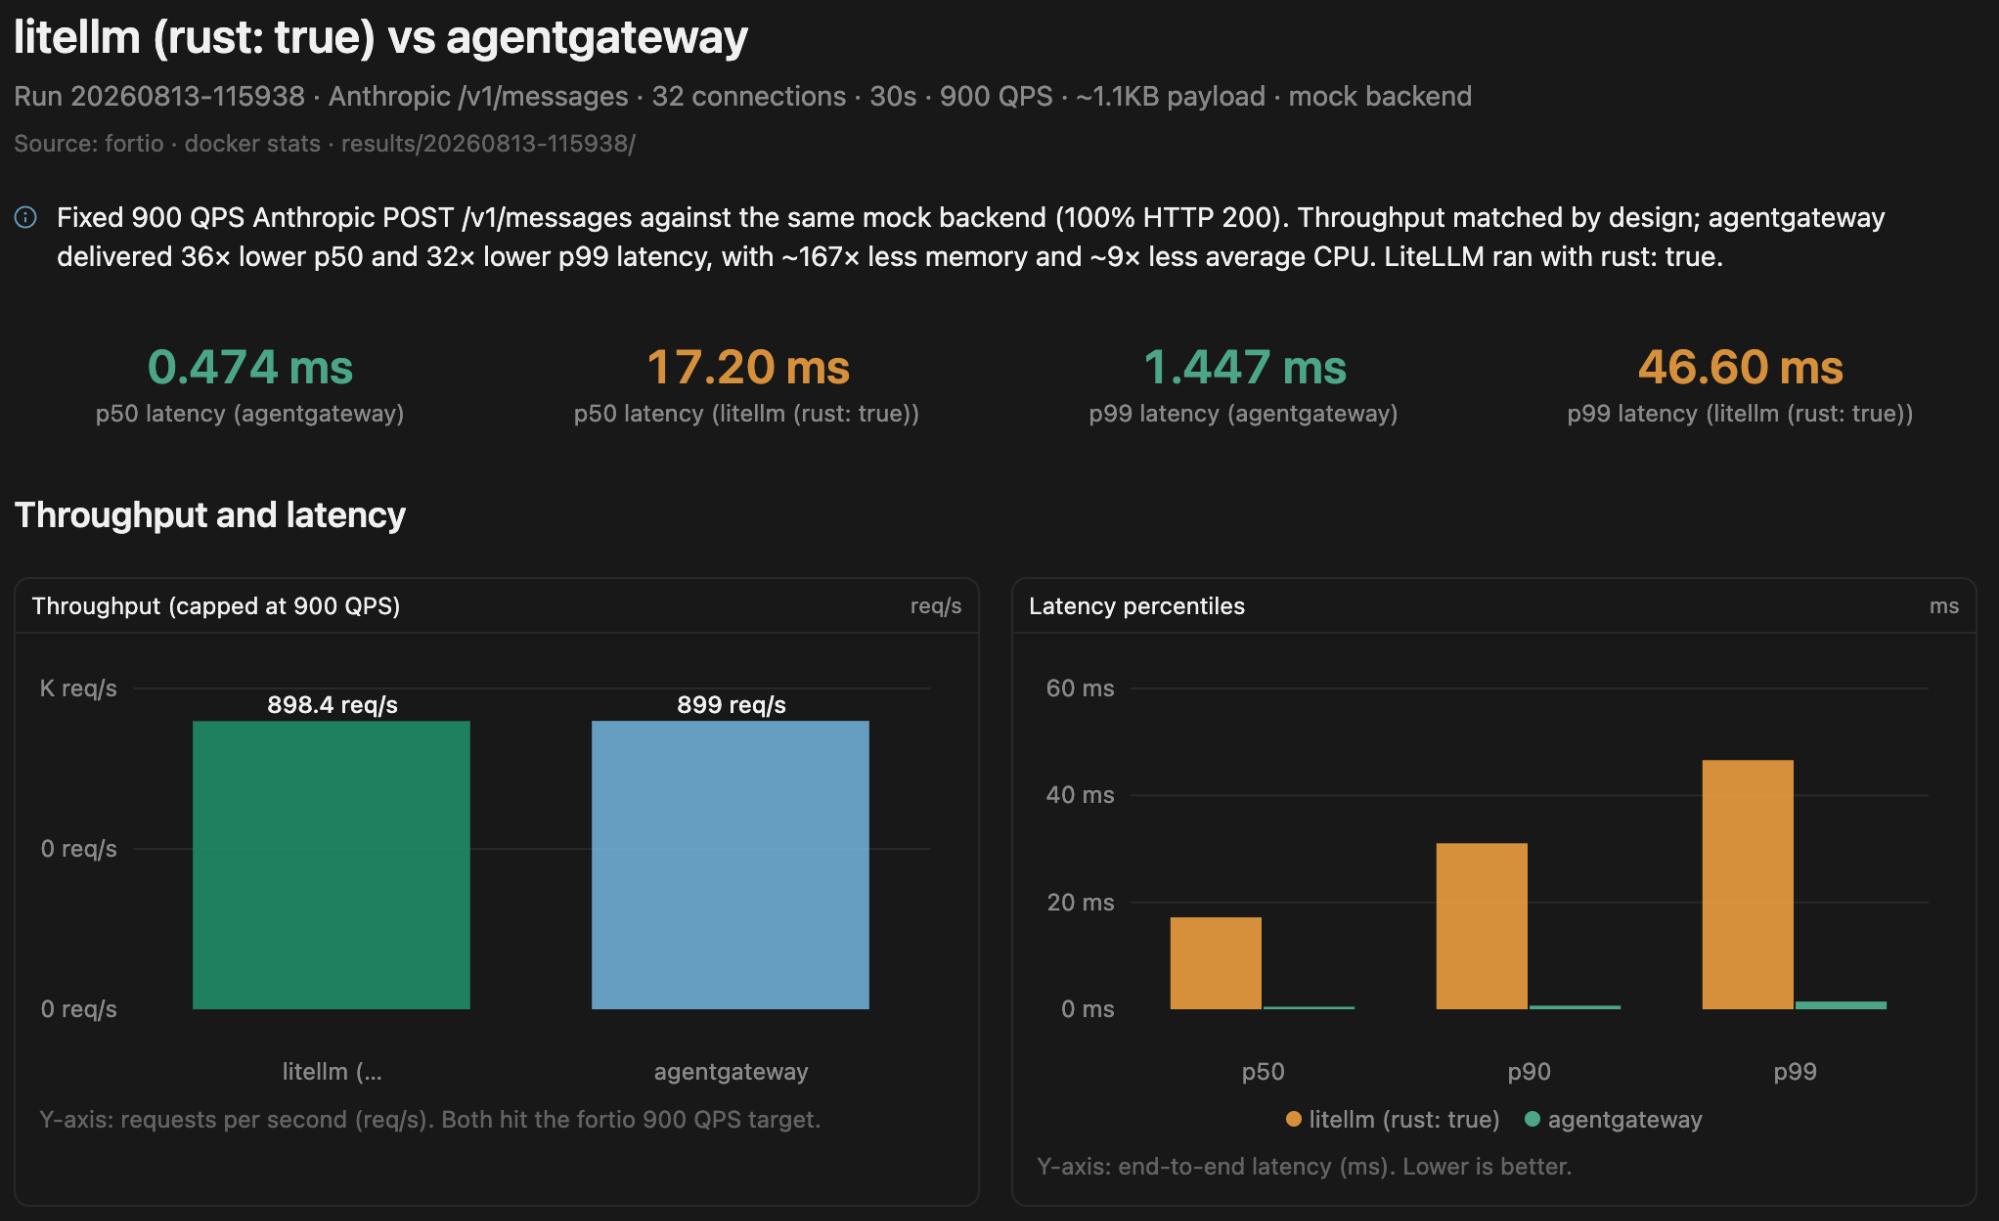1999x1221 pixels.
Task: Click the "p50" x-axis label
Action: click(x=1263, y=1072)
